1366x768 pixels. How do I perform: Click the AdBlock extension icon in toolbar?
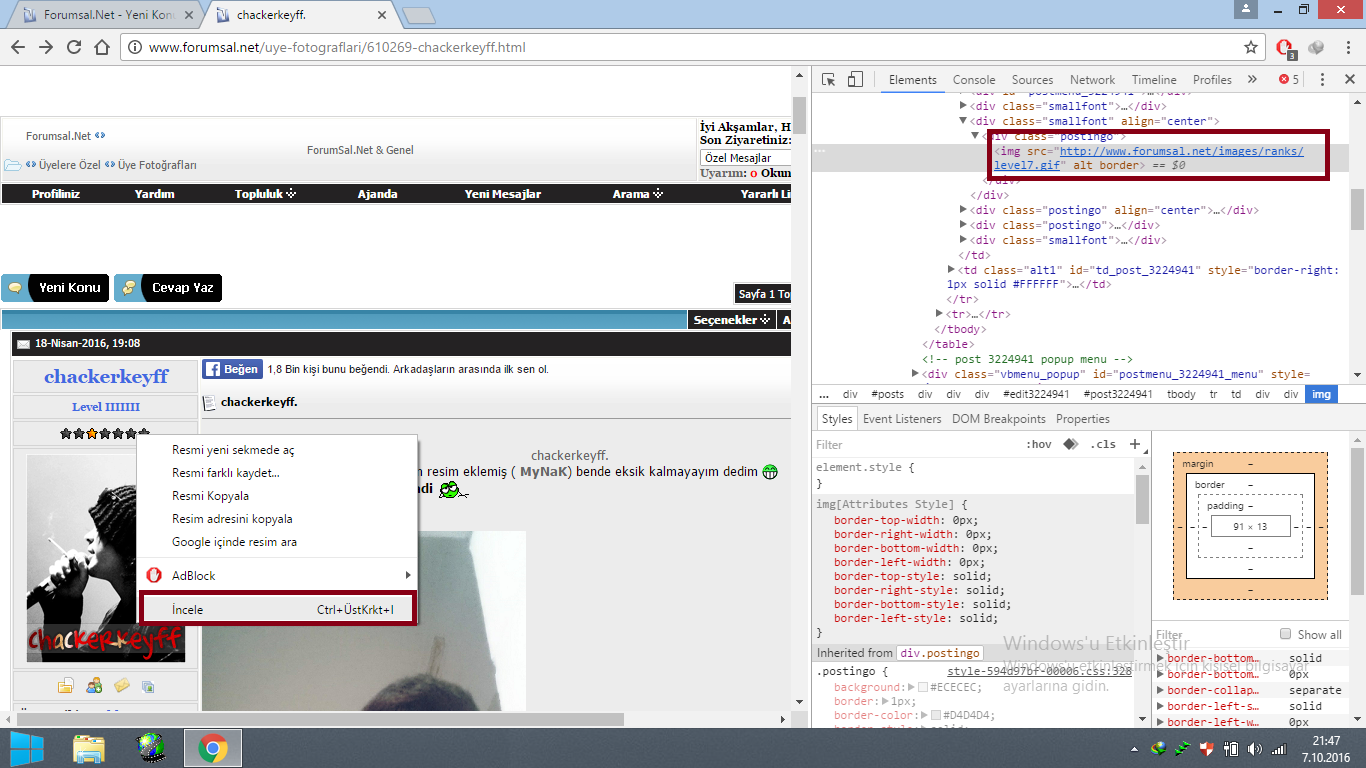point(1286,47)
